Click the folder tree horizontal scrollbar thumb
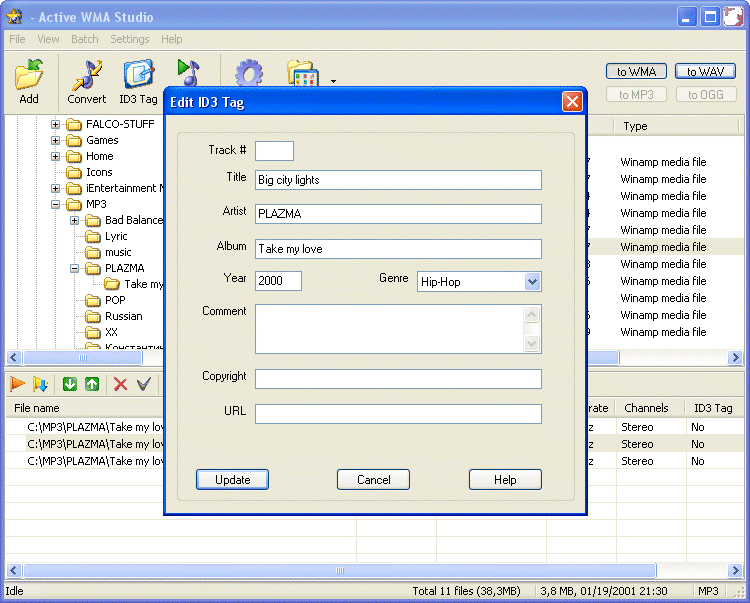The height and width of the screenshot is (603, 750). [x=83, y=357]
